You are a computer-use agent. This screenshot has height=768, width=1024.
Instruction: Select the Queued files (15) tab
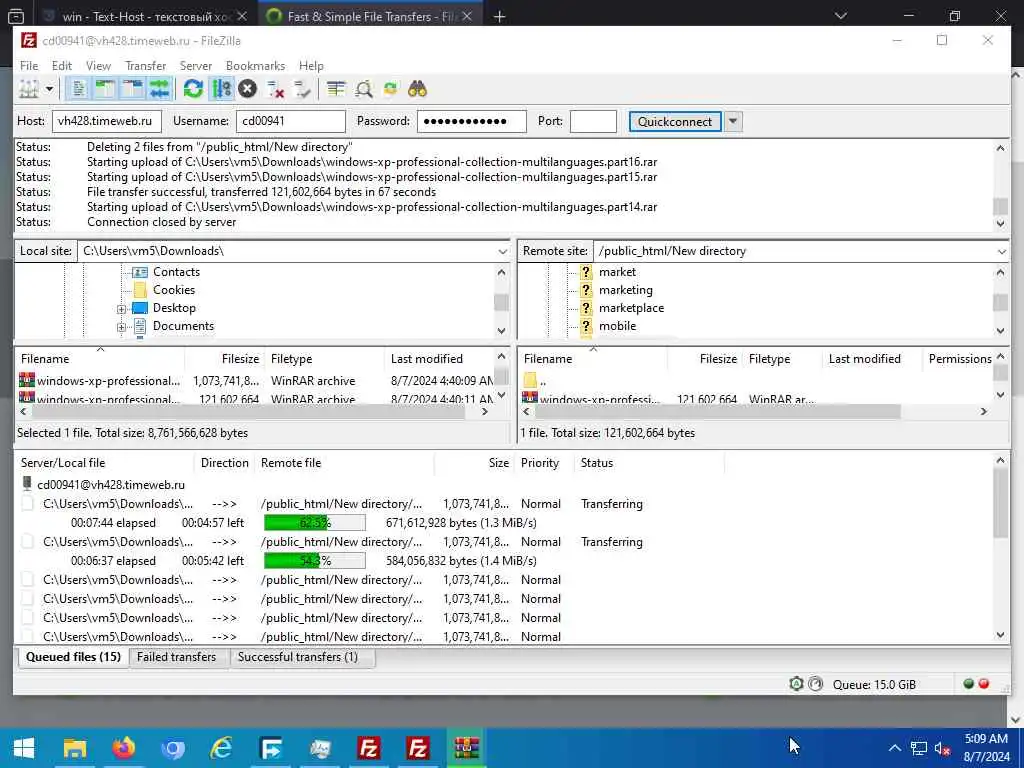(73, 657)
